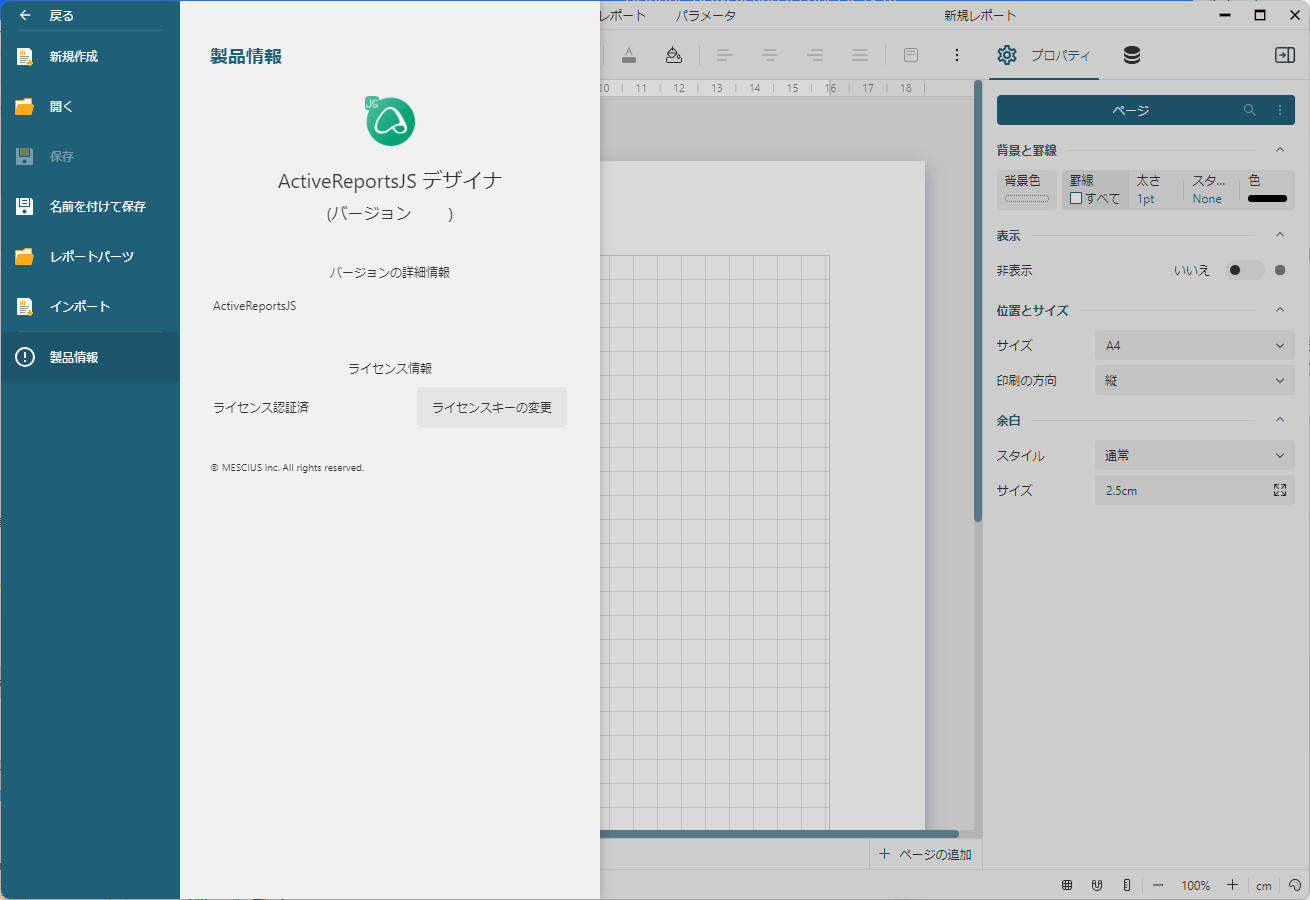Click the 新規作成 document icon
1310x900 pixels.
25,57
